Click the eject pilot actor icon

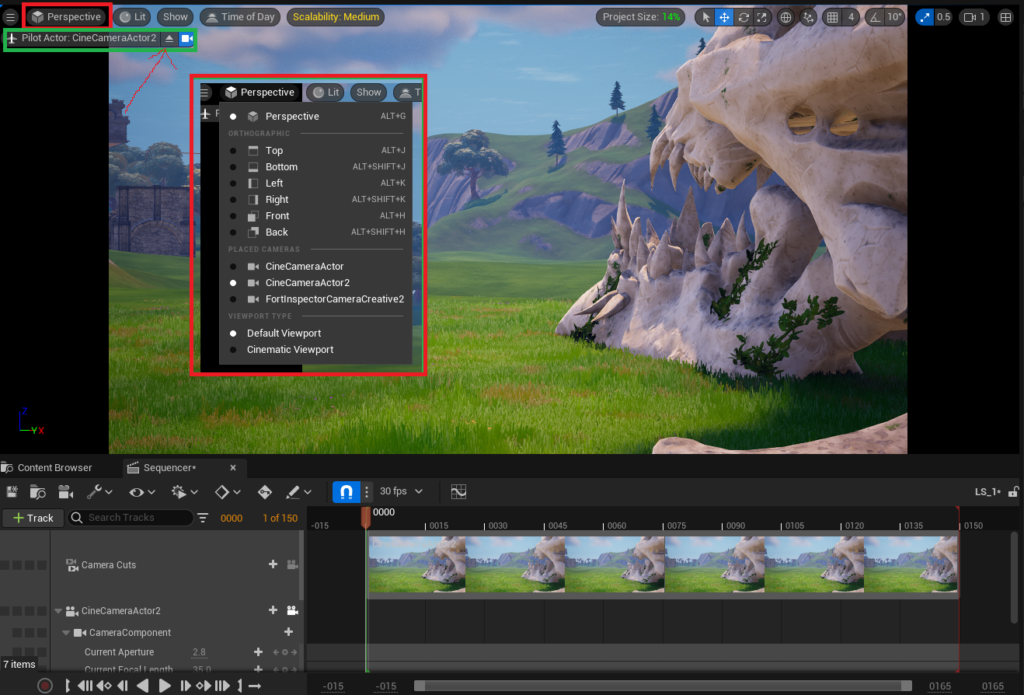coord(169,39)
